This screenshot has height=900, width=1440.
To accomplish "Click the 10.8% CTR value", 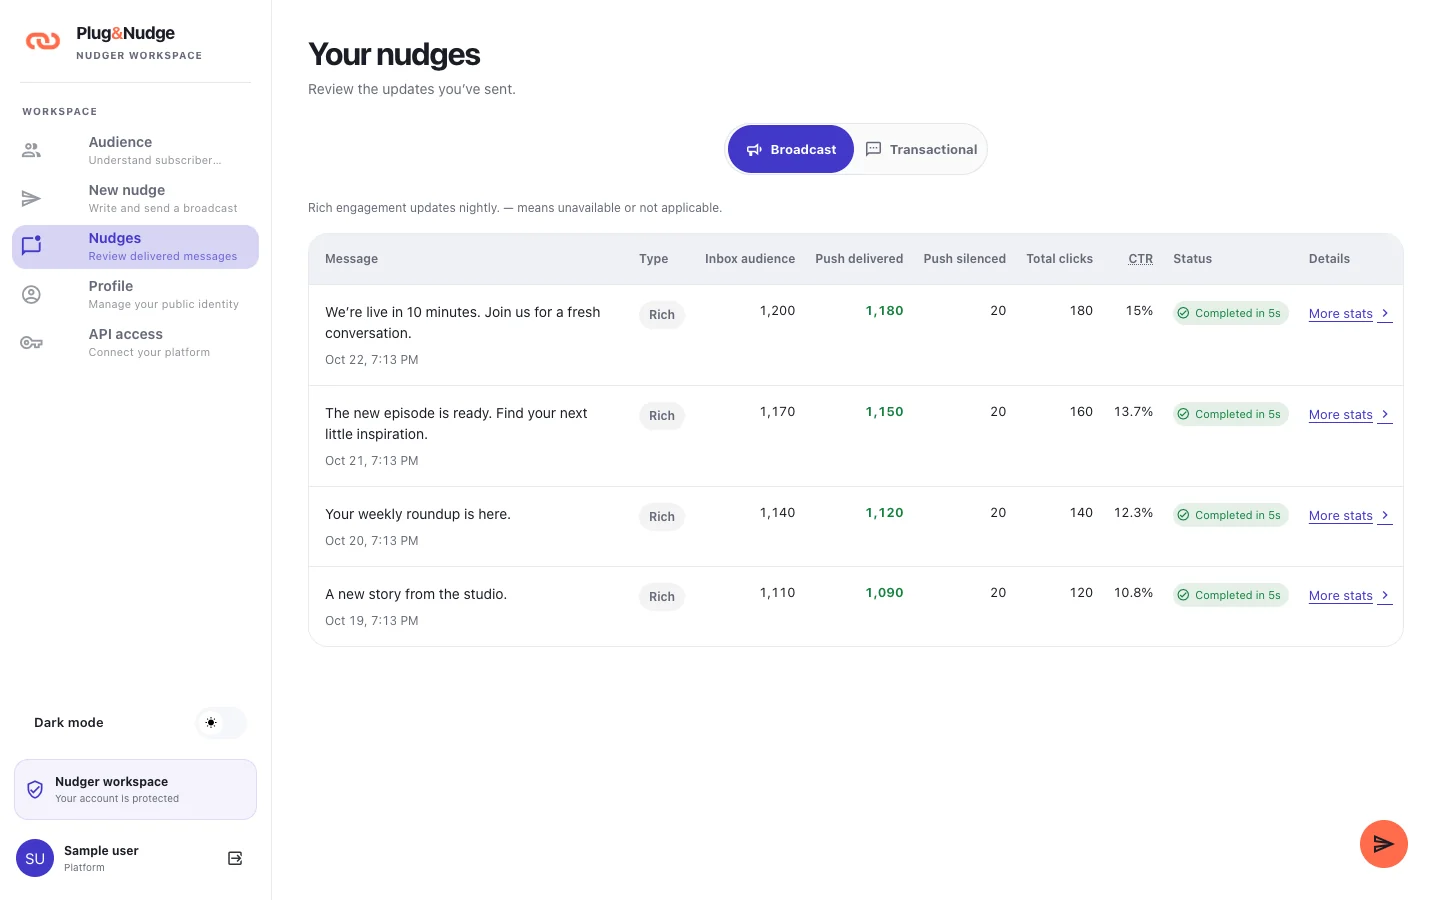I will point(1133,592).
